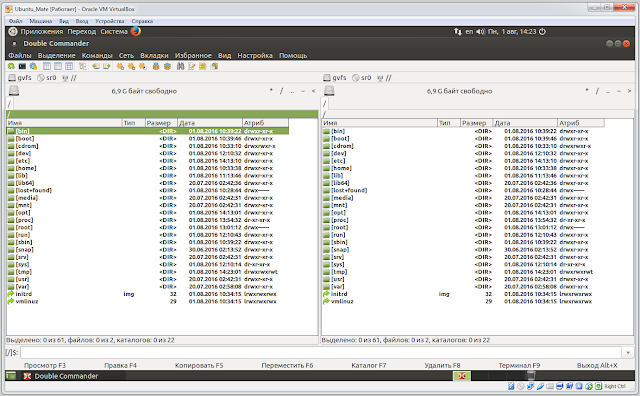Viewport: 640px width, 396px height.
Task: Open the Настройка menu
Action: tap(255, 55)
